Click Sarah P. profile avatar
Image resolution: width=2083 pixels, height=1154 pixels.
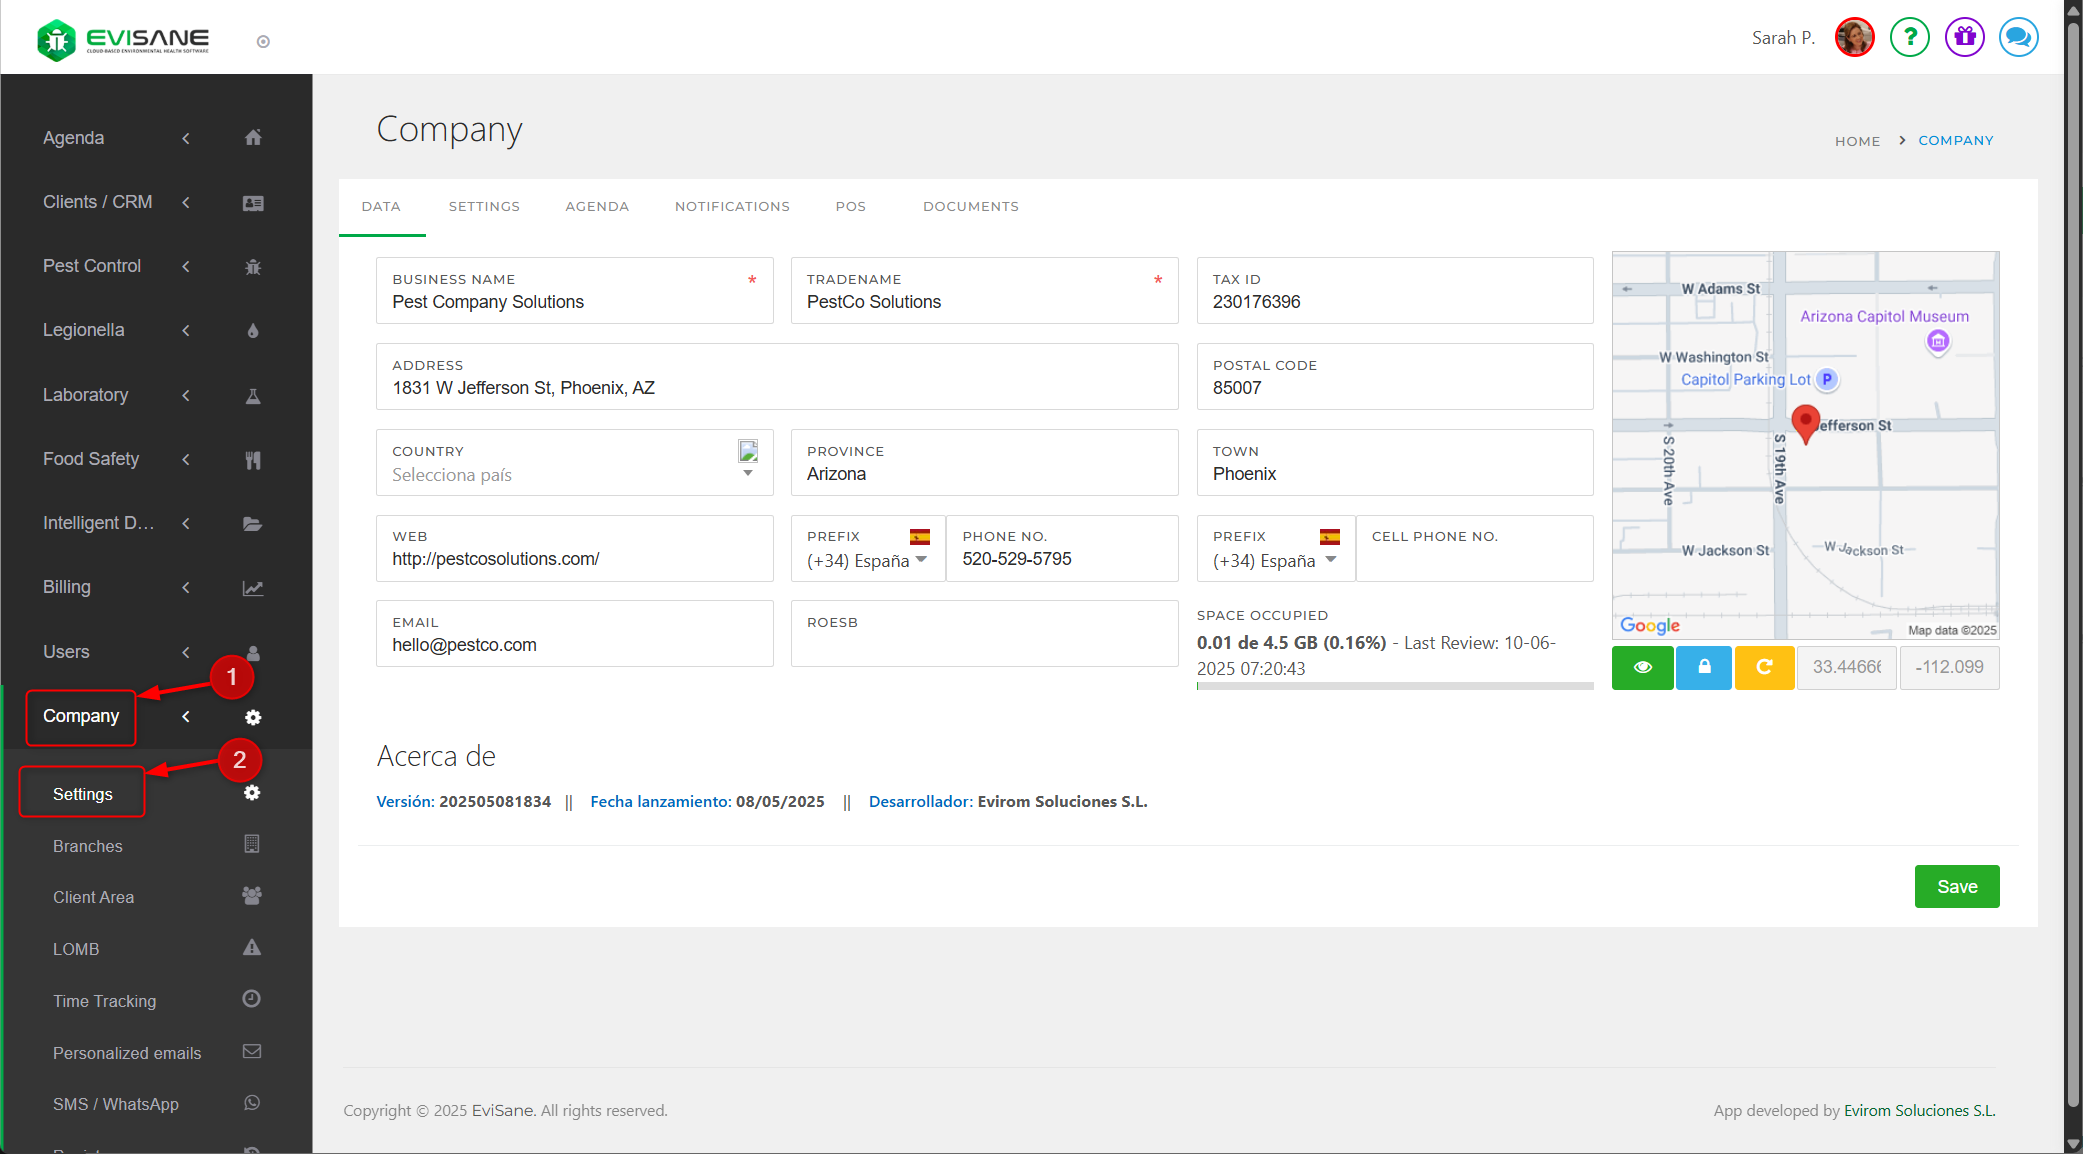point(1855,37)
